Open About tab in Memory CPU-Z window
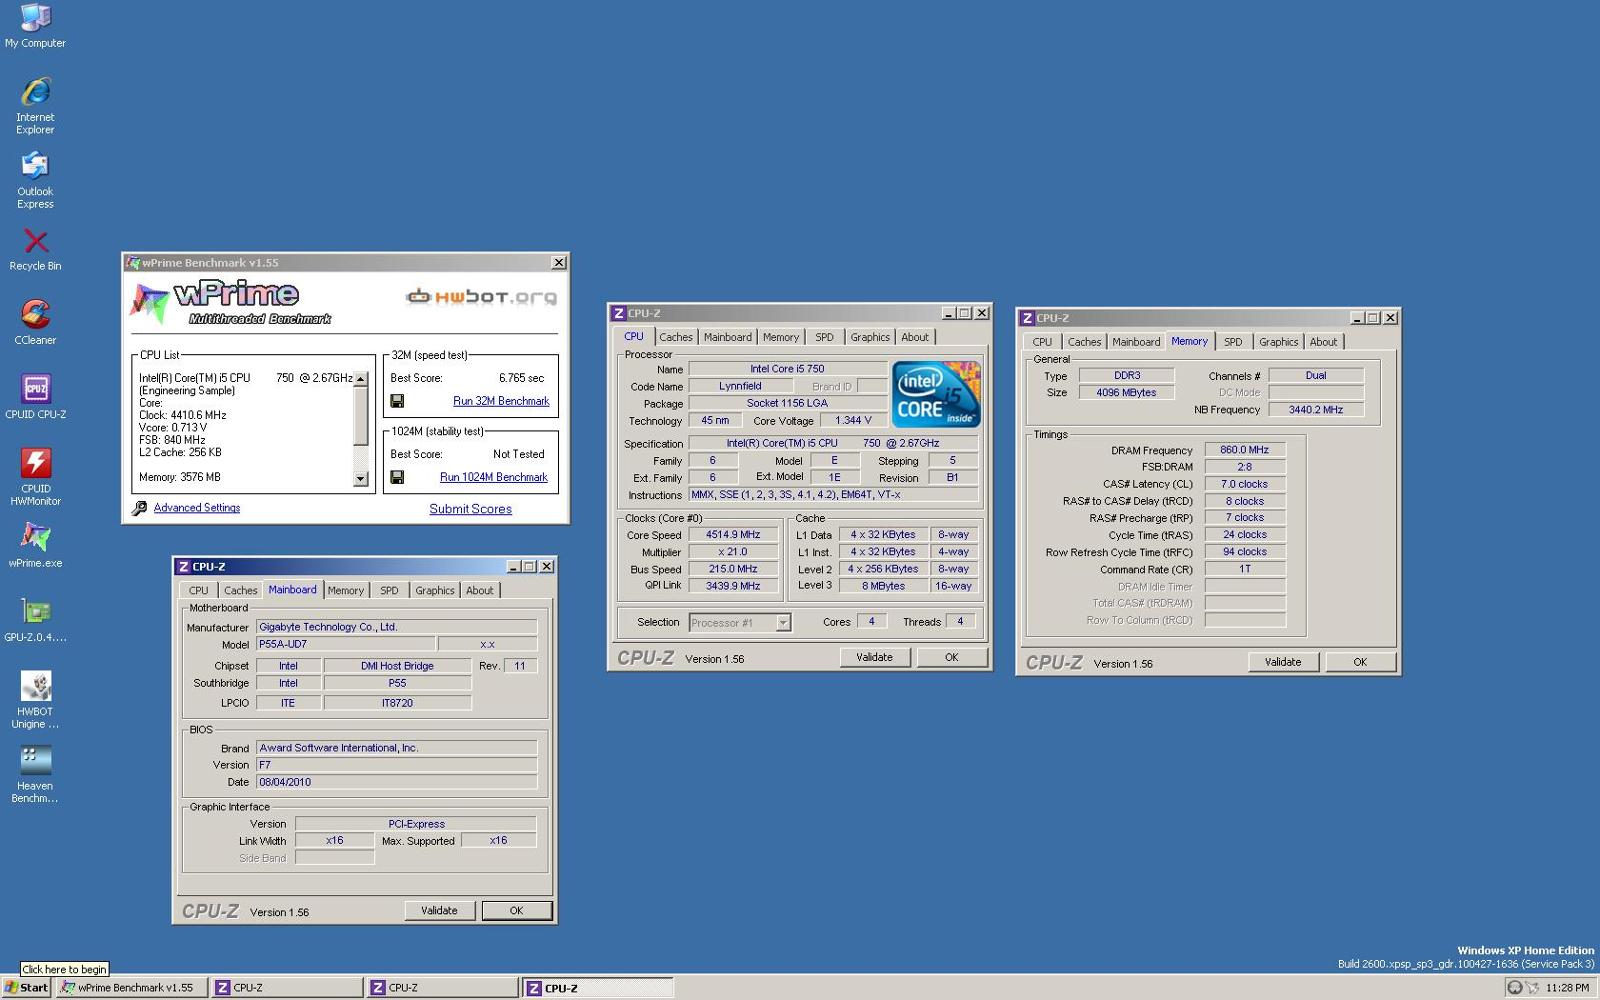 point(1324,342)
